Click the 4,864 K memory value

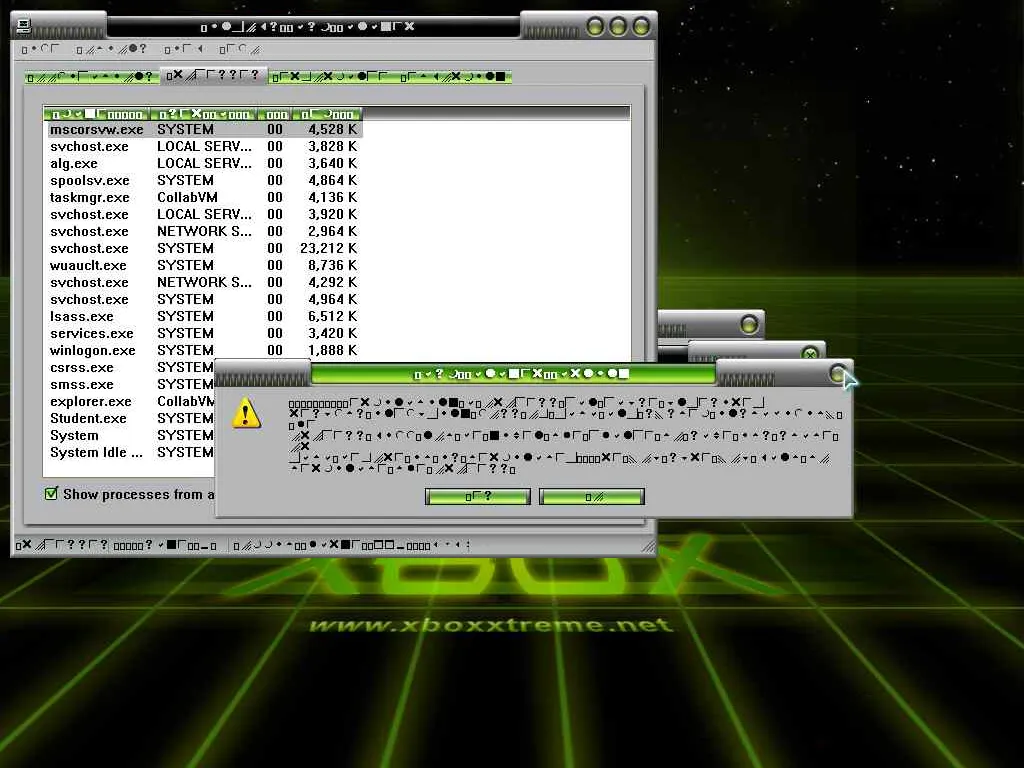click(x=332, y=180)
